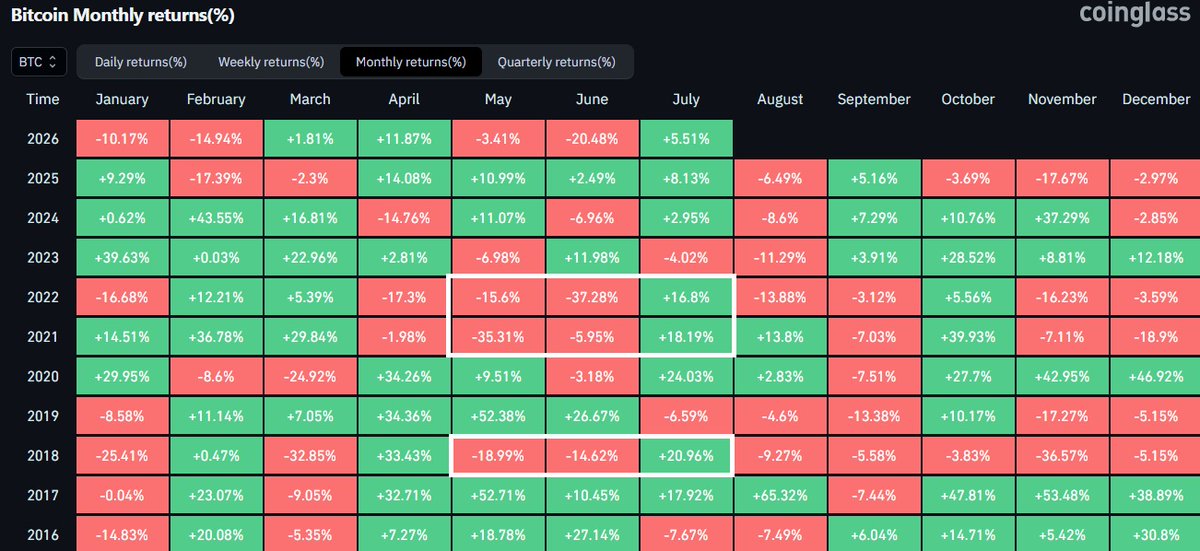The width and height of the screenshot is (1200, 551).
Task: Click the November column header
Action: [1062, 99]
